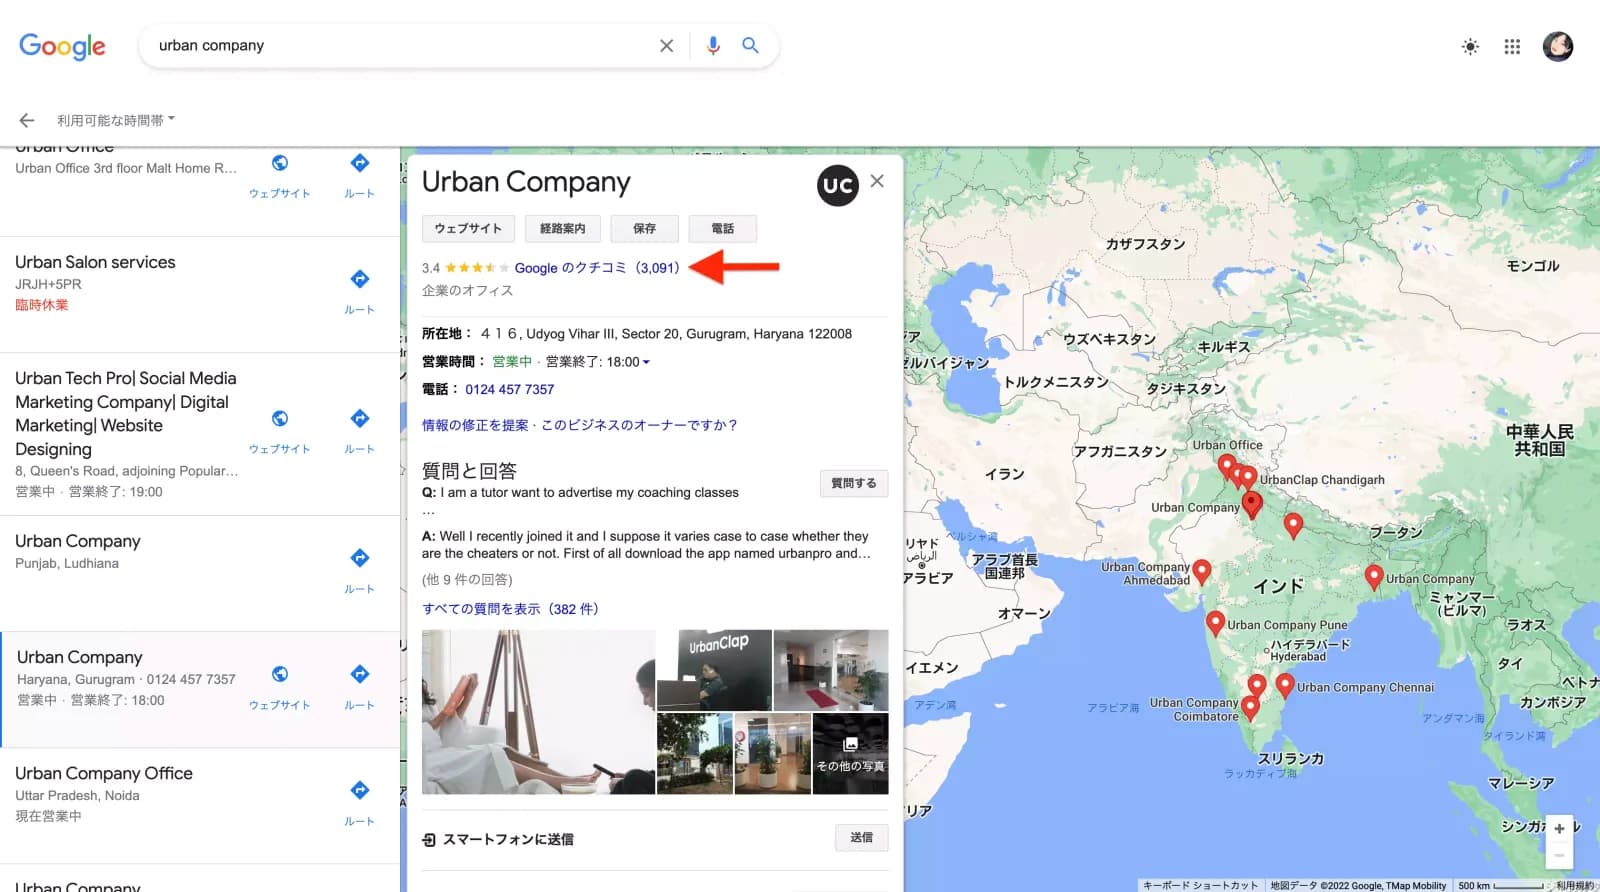Click the back arrow below Google logo
This screenshot has height=892, width=1600.
[x=27, y=121]
